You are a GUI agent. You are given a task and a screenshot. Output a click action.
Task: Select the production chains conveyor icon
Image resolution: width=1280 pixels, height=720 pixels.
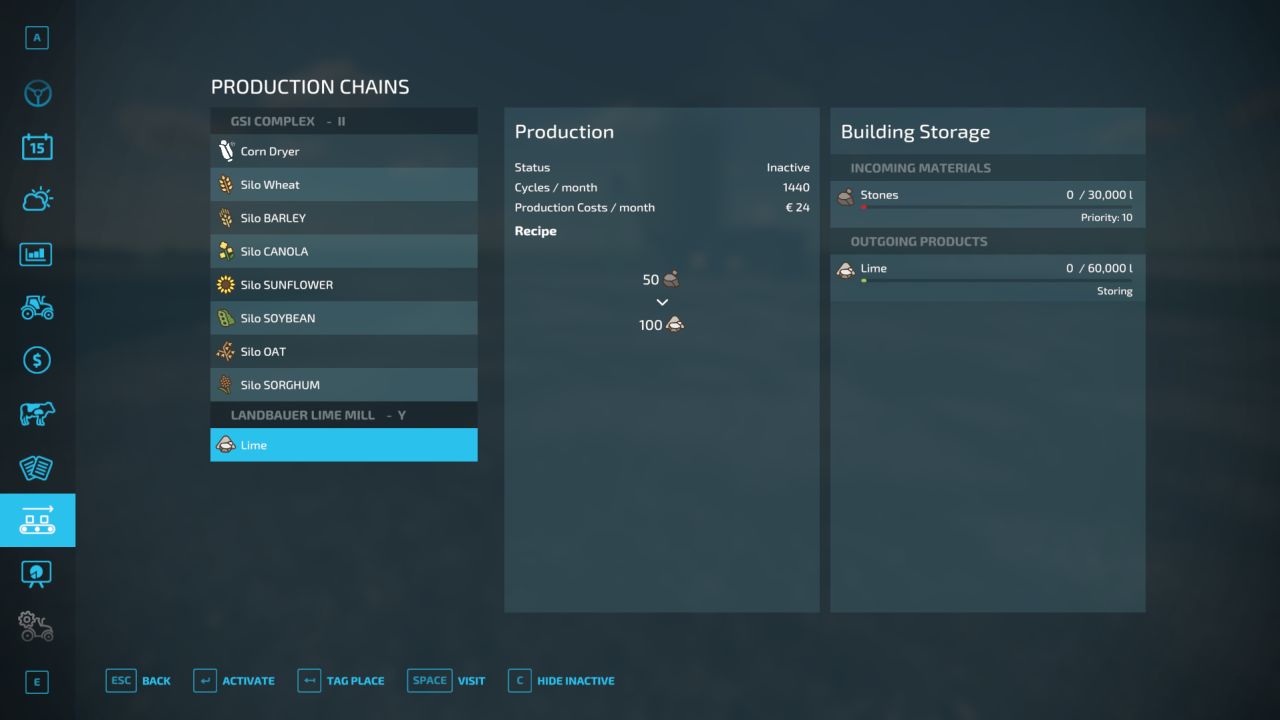pyautogui.click(x=37, y=520)
